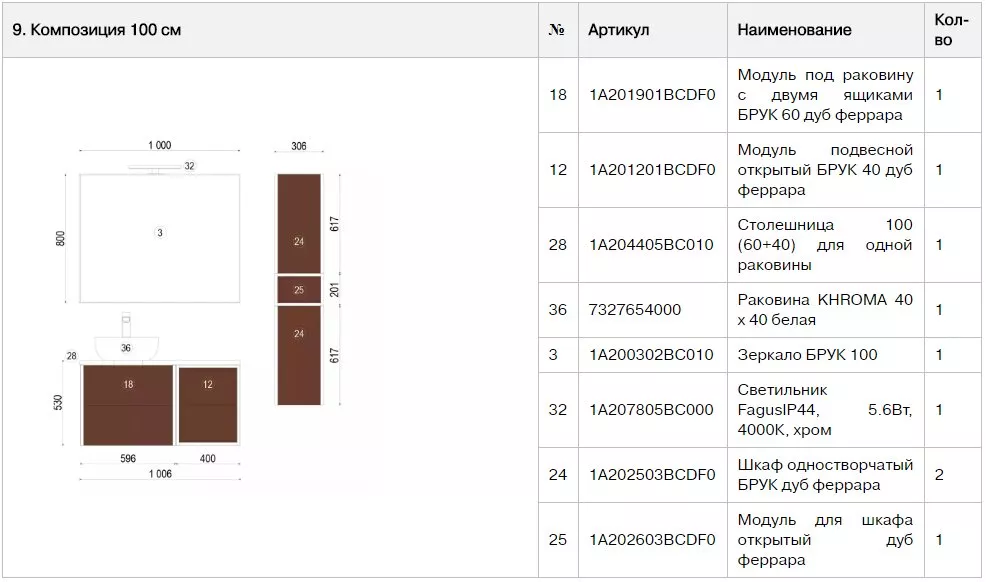
Task: Click the '530' cabinet height dimension
Action: (58, 403)
